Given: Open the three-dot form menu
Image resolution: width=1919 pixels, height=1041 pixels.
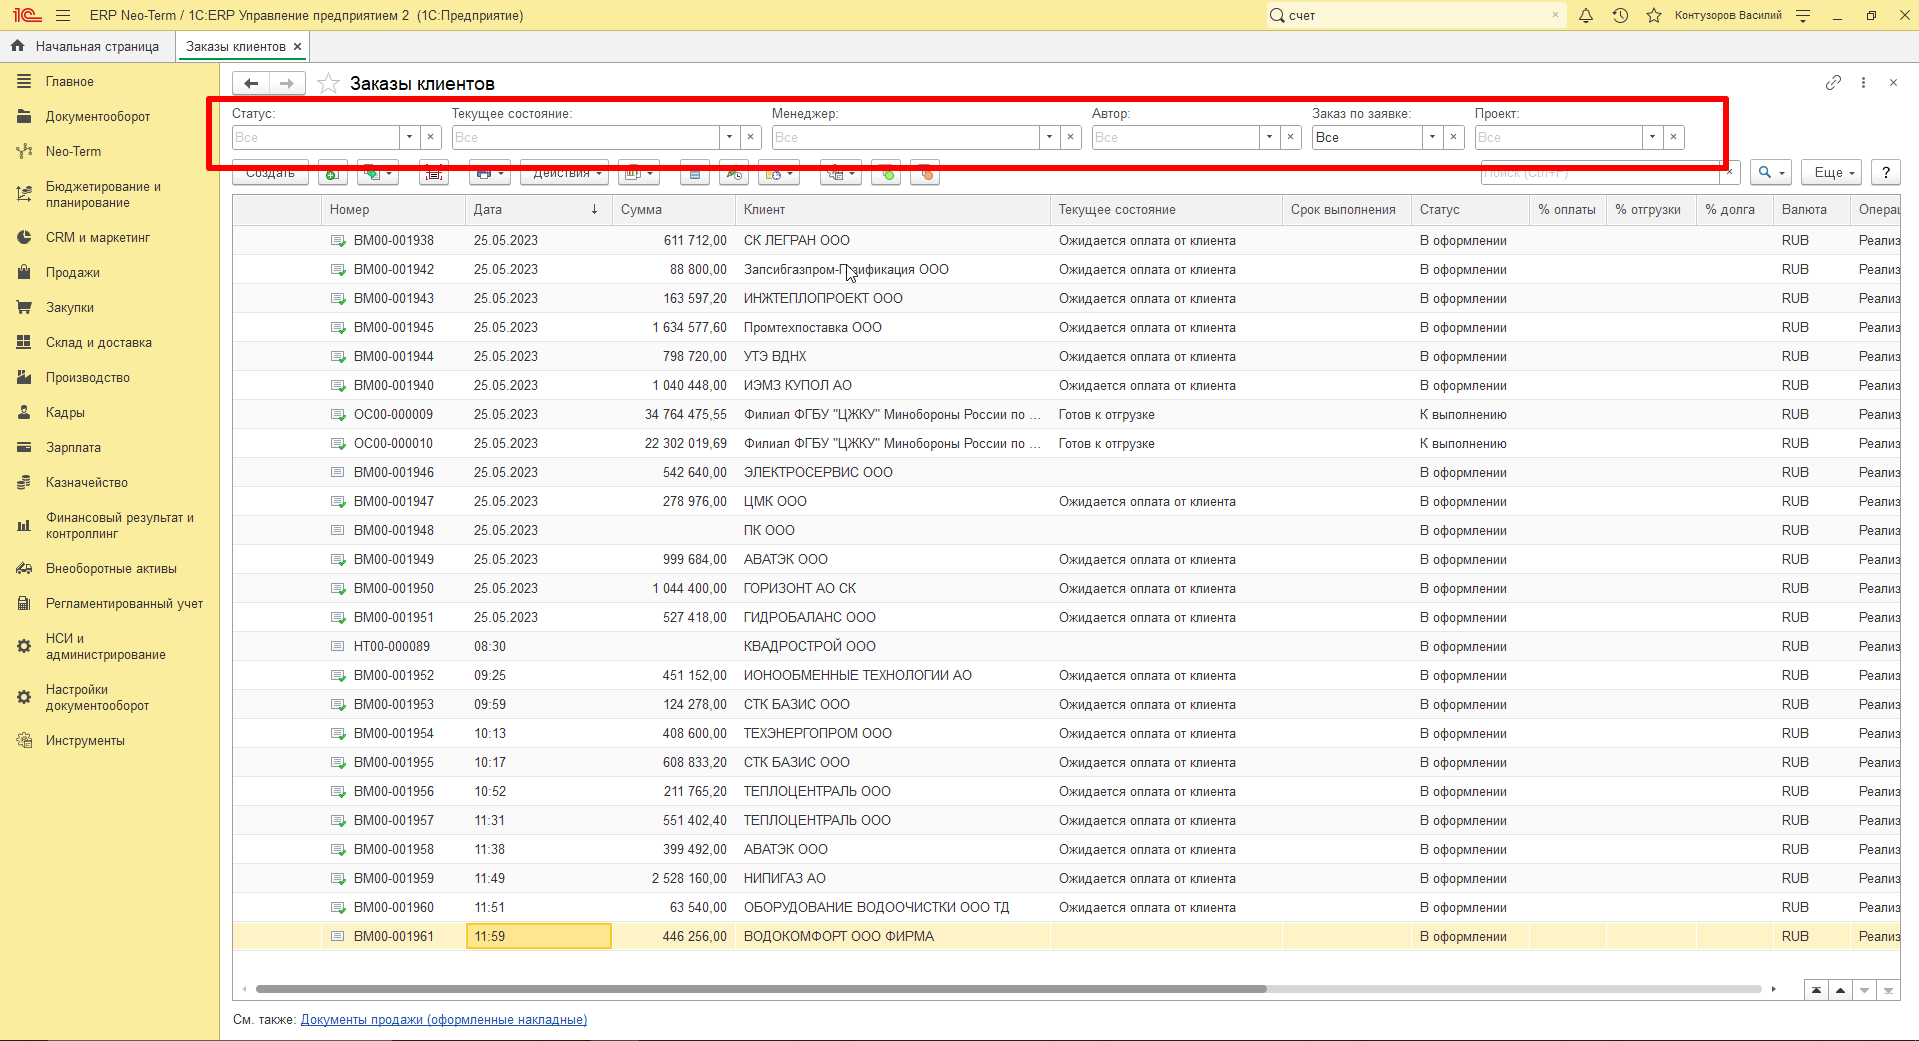Looking at the screenshot, I should (1863, 83).
